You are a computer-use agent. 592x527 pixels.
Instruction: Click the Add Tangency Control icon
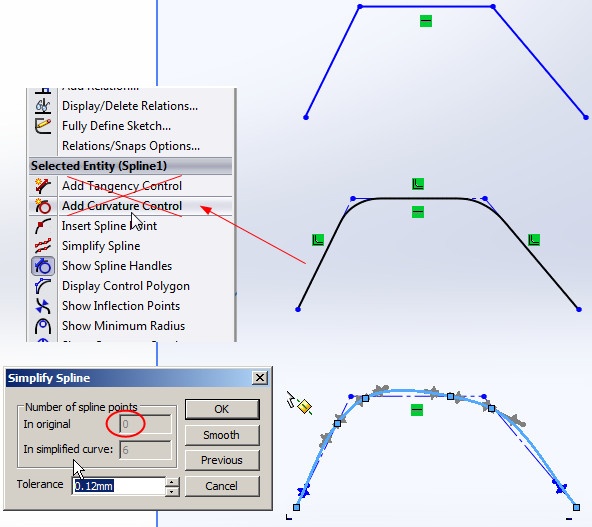tap(43, 186)
